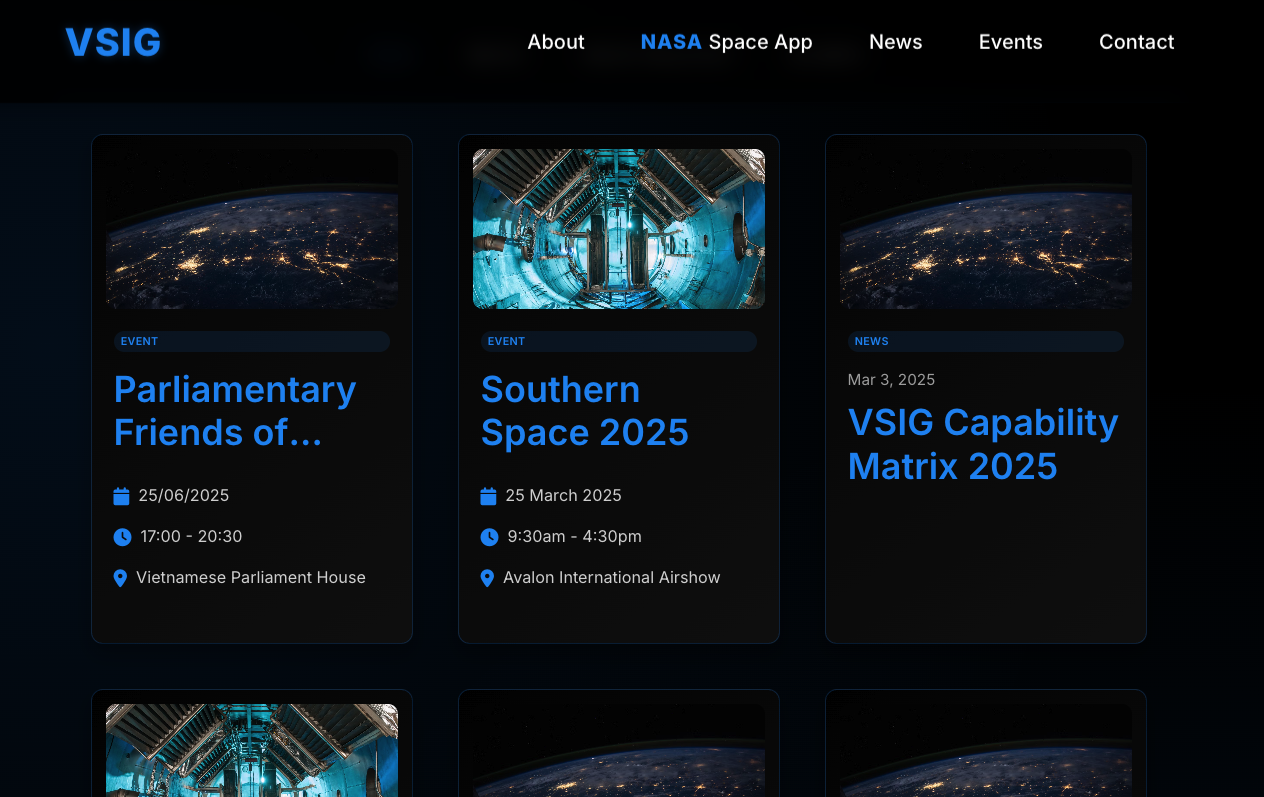Click the VSIG logo in the header
This screenshot has width=1264, height=797.
(x=113, y=42)
